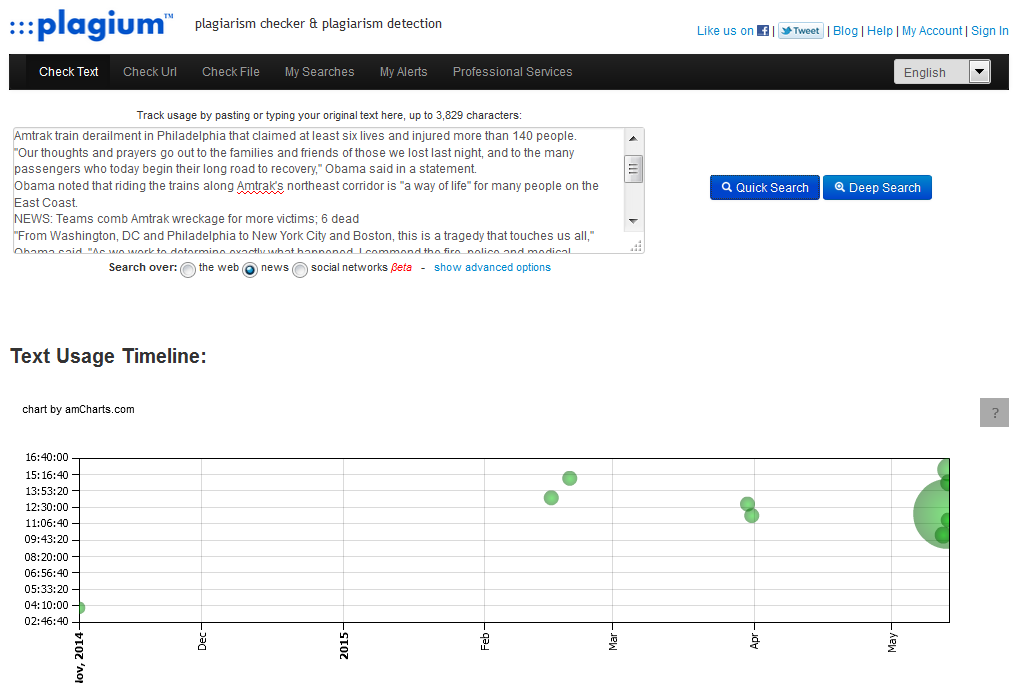Viewport: 1024px width, 683px height.
Task: Open the Blog link
Action: click(845, 31)
